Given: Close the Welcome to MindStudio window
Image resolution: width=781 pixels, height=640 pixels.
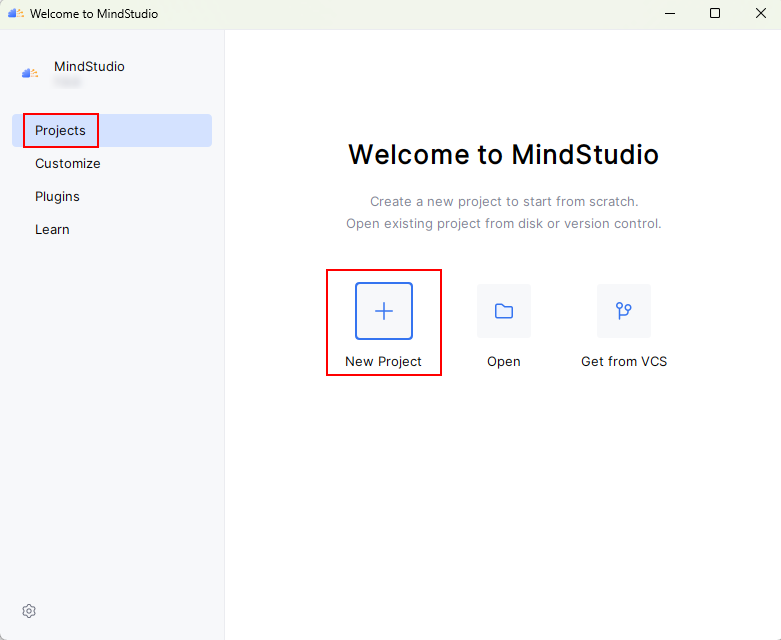Looking at the screenshot, I should (761, 13).
